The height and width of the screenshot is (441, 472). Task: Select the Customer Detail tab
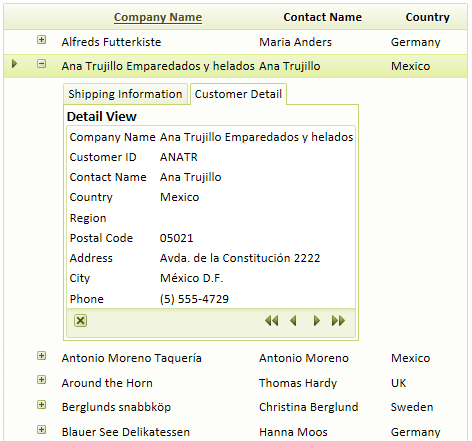click(x=238, y=94)
